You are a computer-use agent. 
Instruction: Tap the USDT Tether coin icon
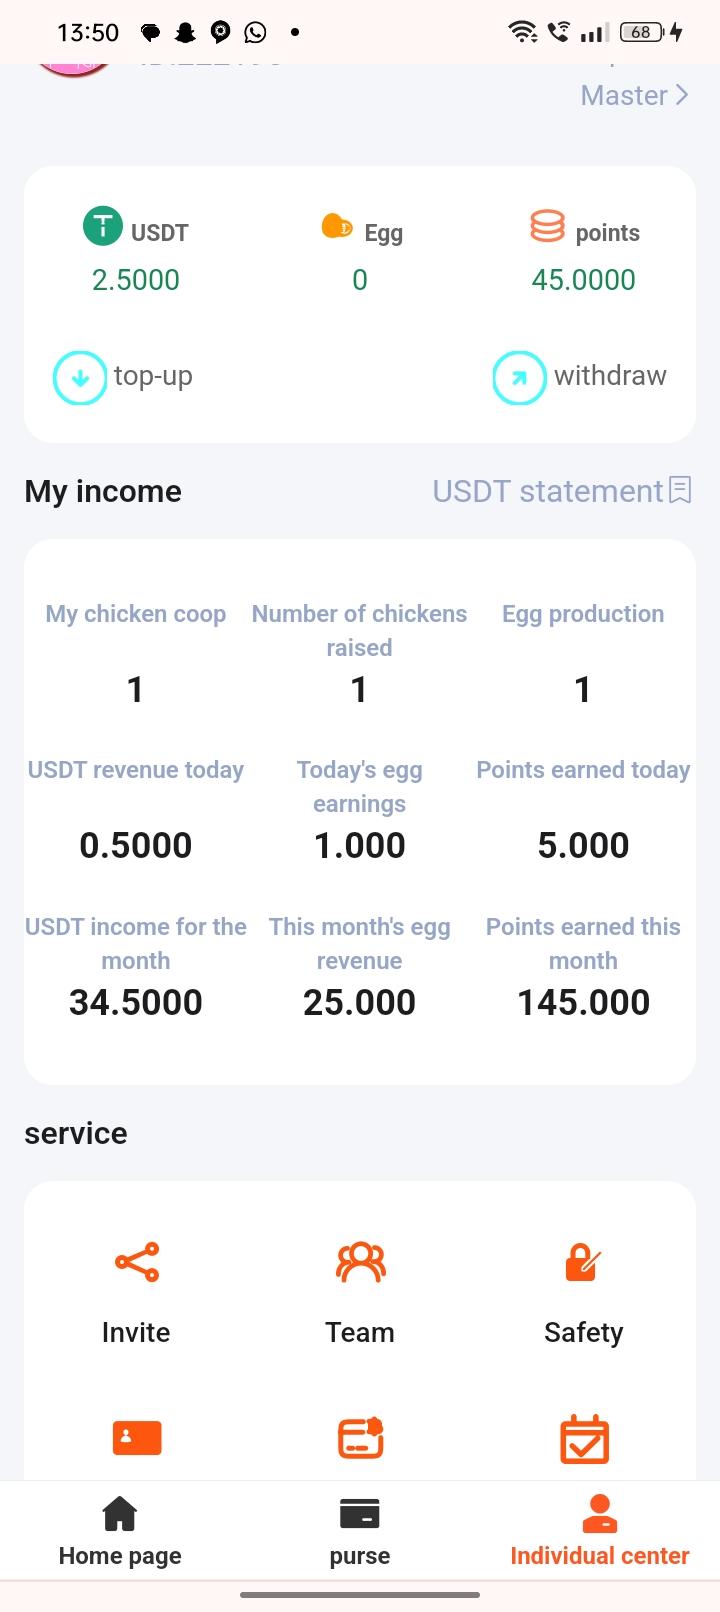pyautogui.click(x=102, y=226)
